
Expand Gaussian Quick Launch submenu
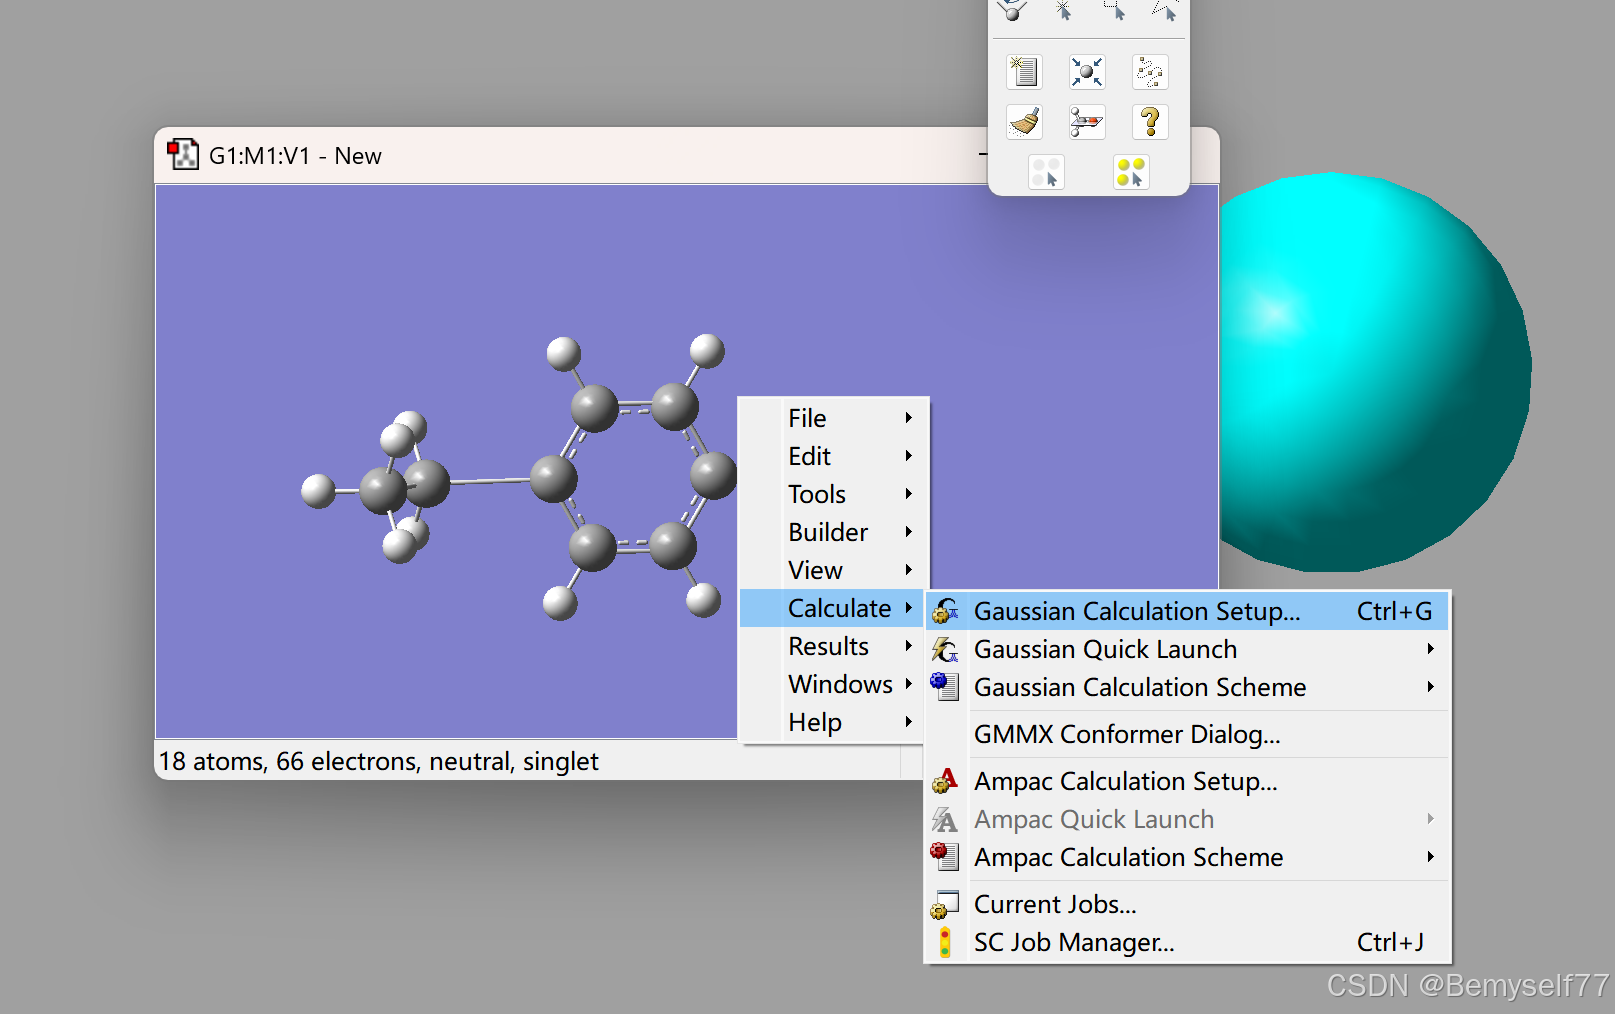[1187, 649]
